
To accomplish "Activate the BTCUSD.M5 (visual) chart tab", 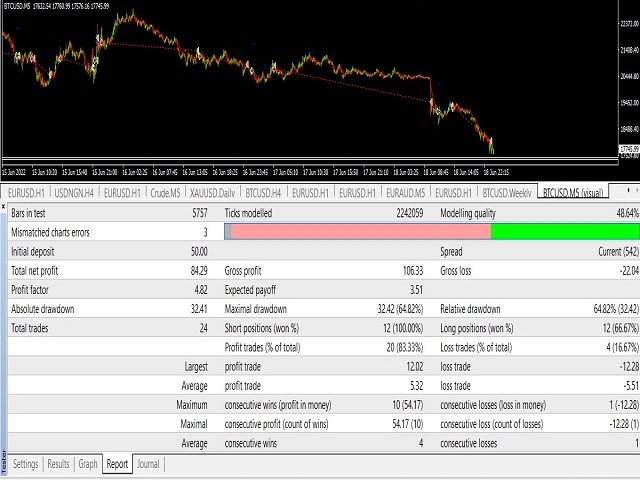I will (573, 193).
